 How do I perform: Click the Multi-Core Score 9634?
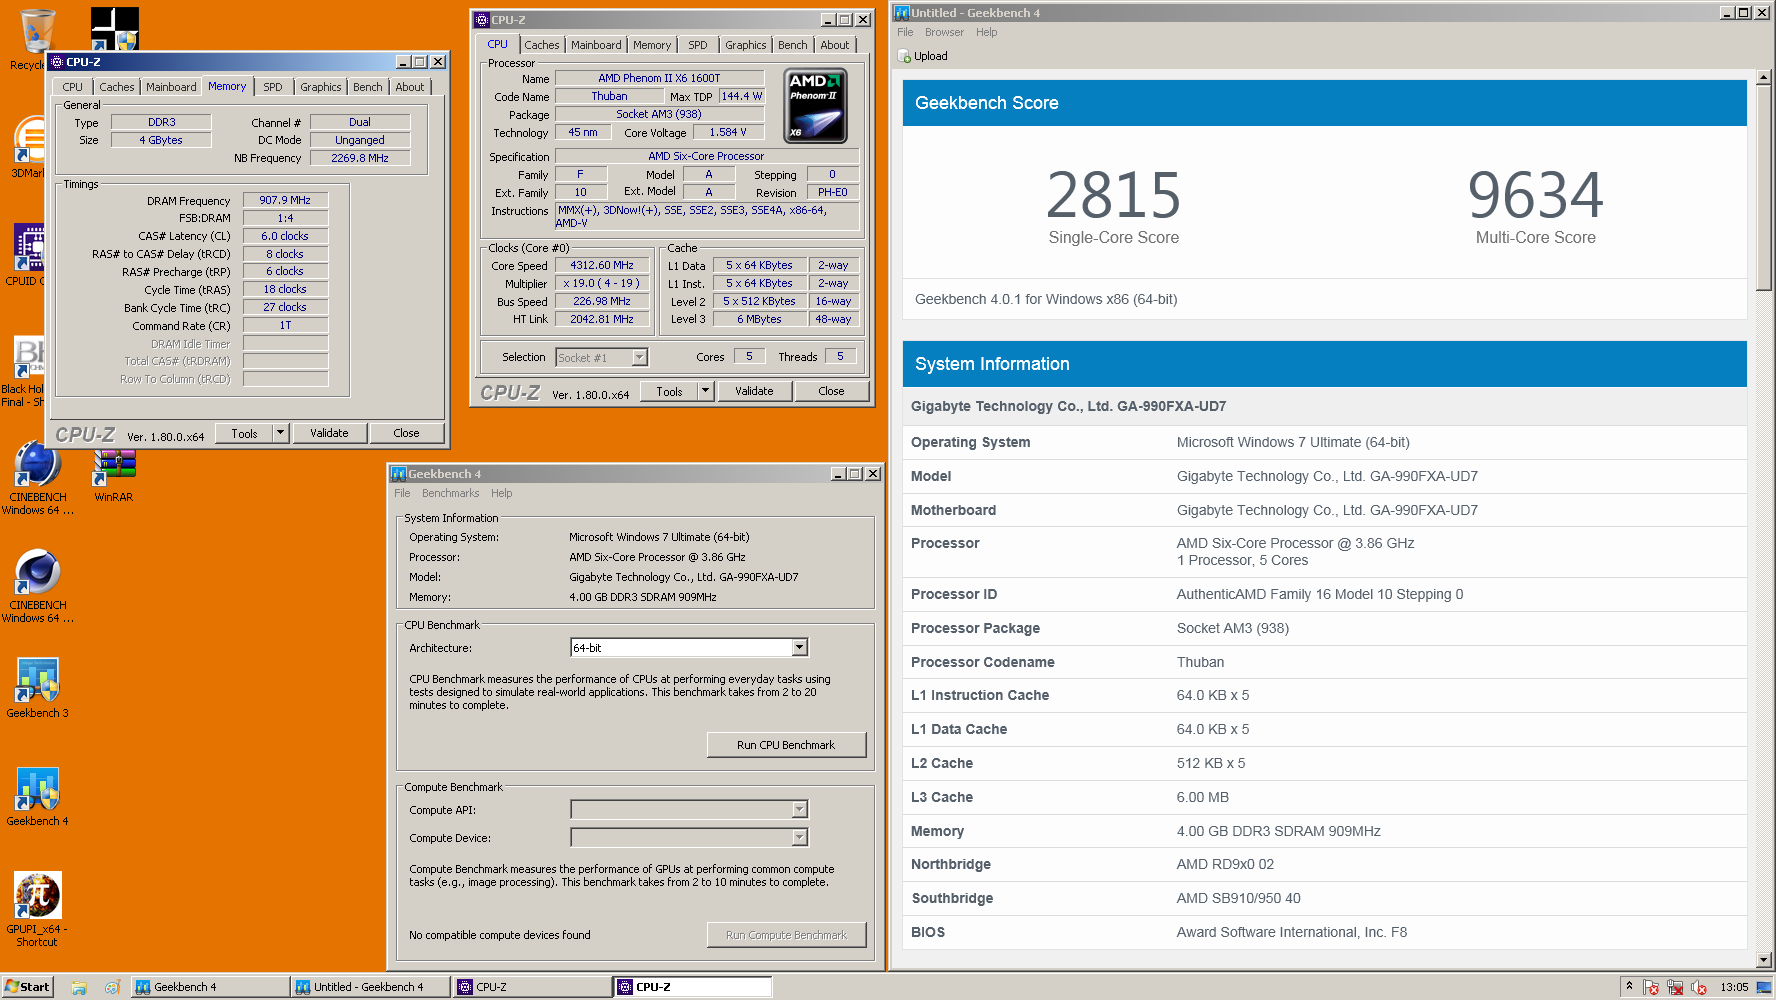[1535, 194]
